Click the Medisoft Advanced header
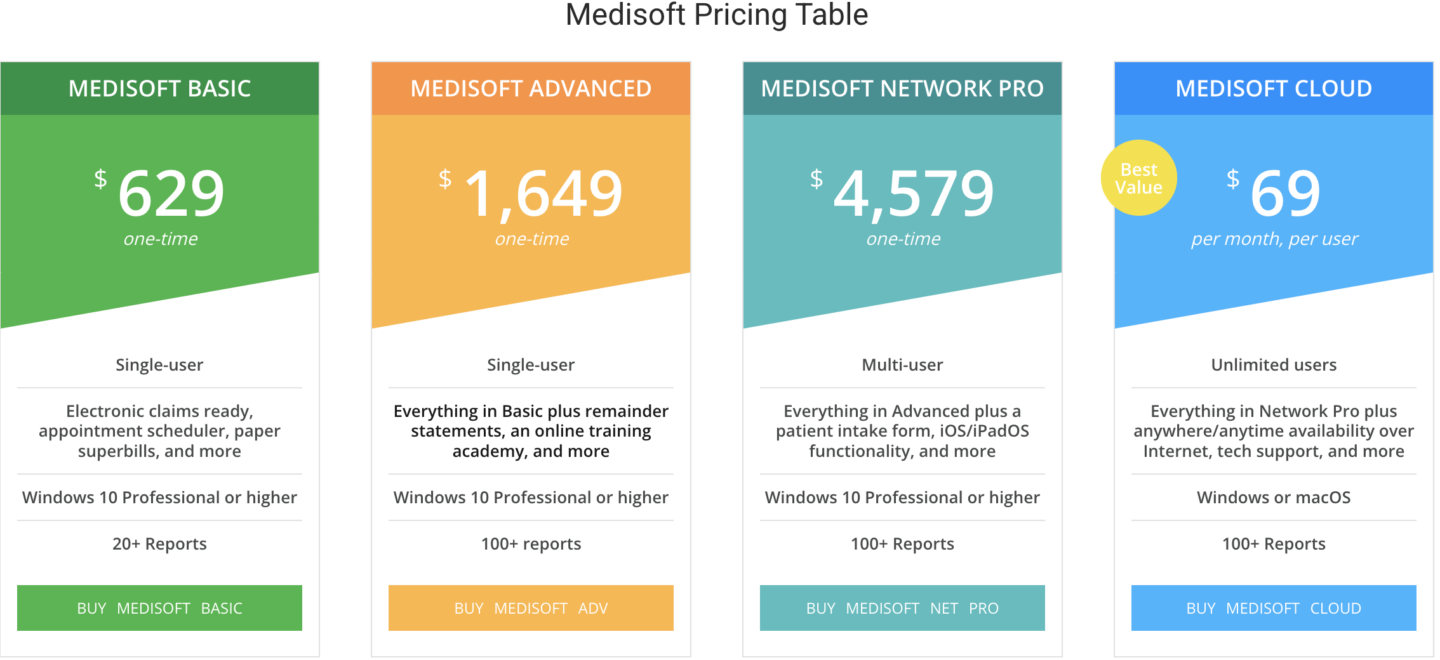Screen dimensions: 1440x660 point(530,88)
